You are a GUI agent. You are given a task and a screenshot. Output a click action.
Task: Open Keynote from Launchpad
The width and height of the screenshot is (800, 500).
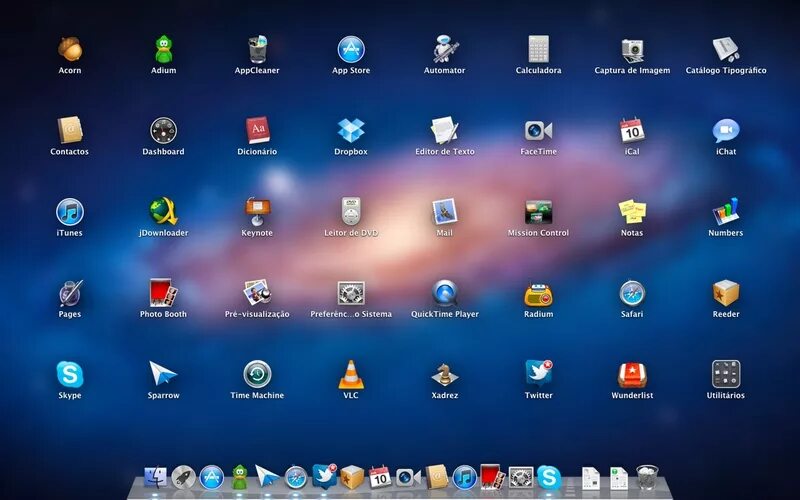pos(257,211)
